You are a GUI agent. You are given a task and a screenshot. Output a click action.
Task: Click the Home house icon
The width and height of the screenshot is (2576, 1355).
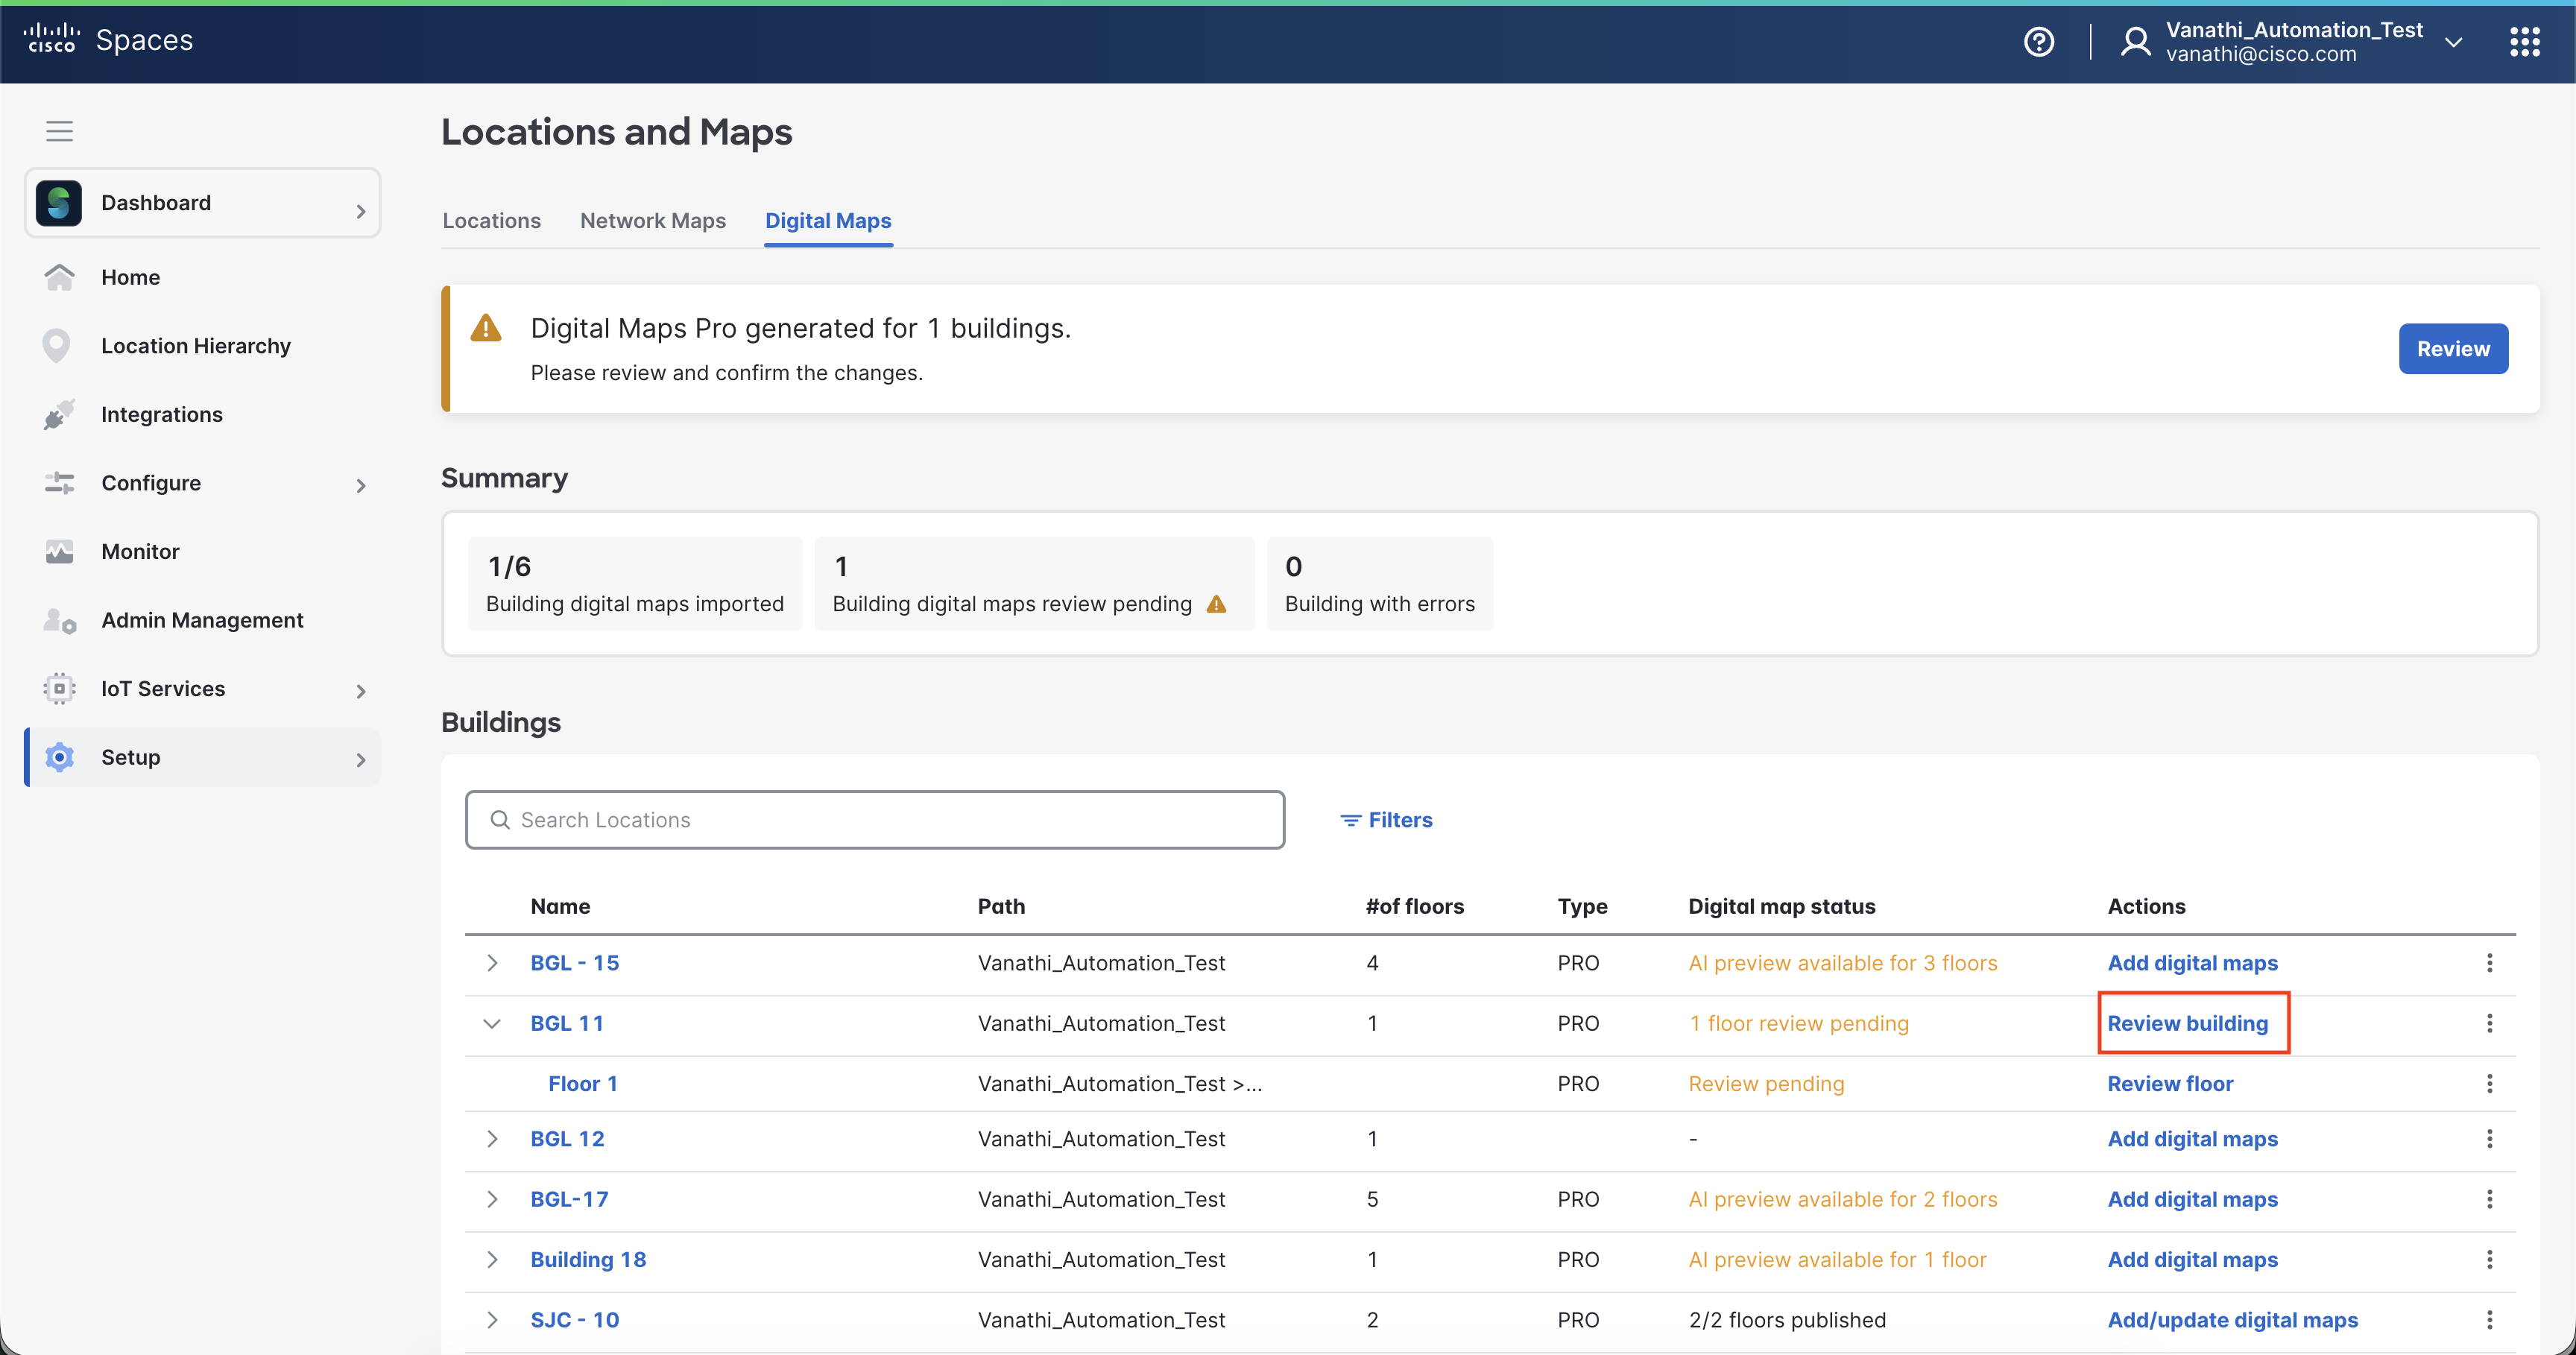(59, 277)
